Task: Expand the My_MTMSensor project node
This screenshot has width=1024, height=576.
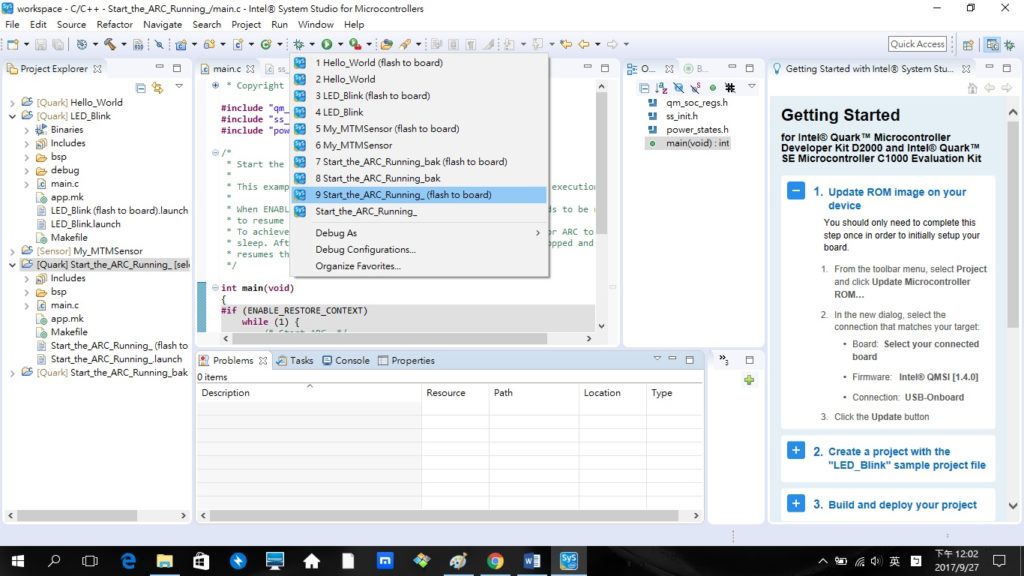Action: point(12,251)
